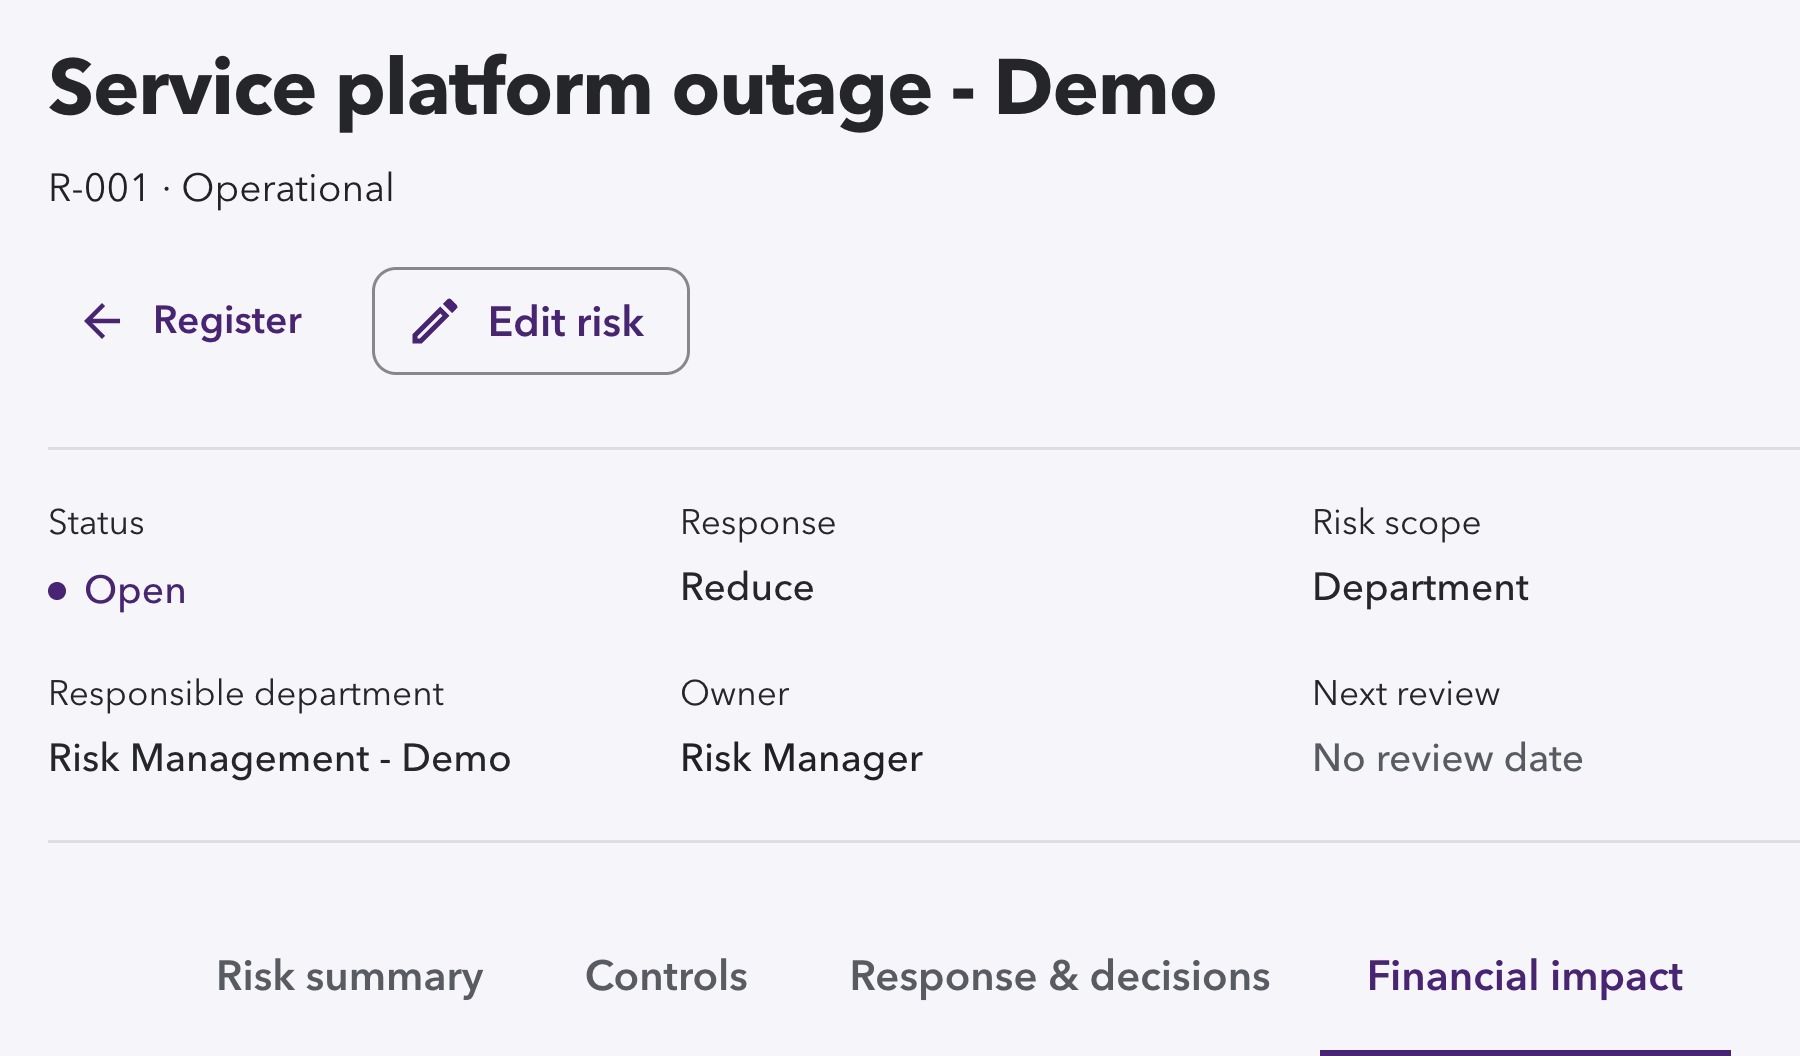The width and height of the screenshot is (1800, 1056).
Task: Open the Controls tab
Action: click(x=666, y=976)
